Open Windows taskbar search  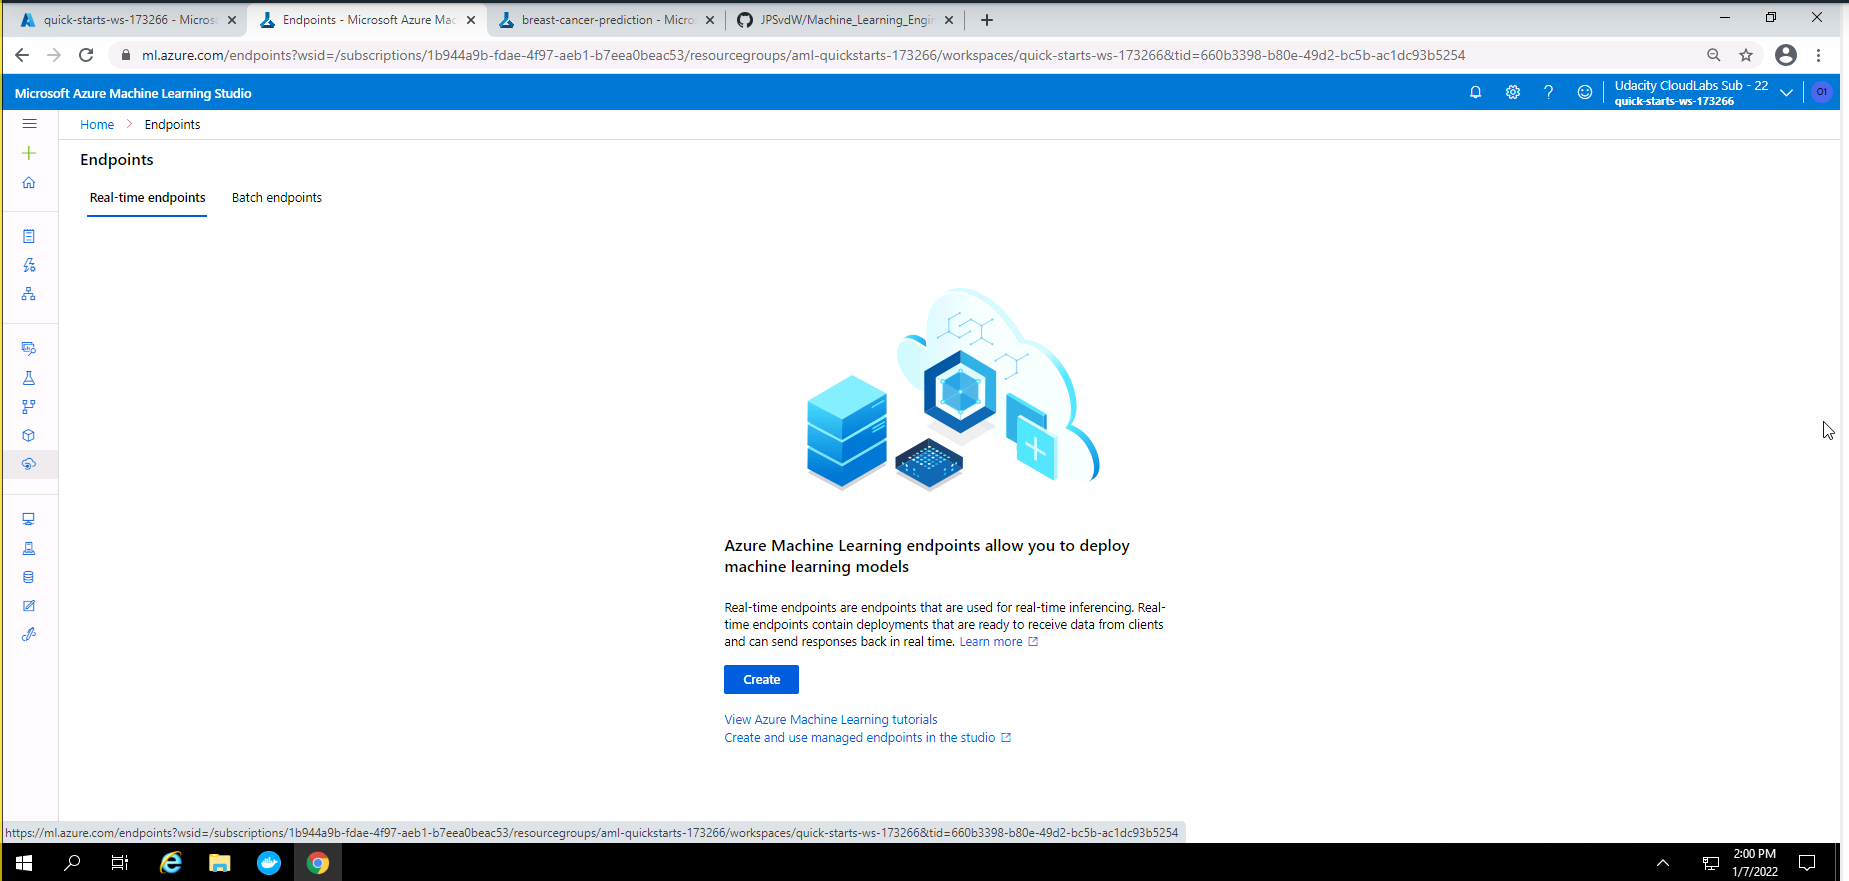point(72,862)
